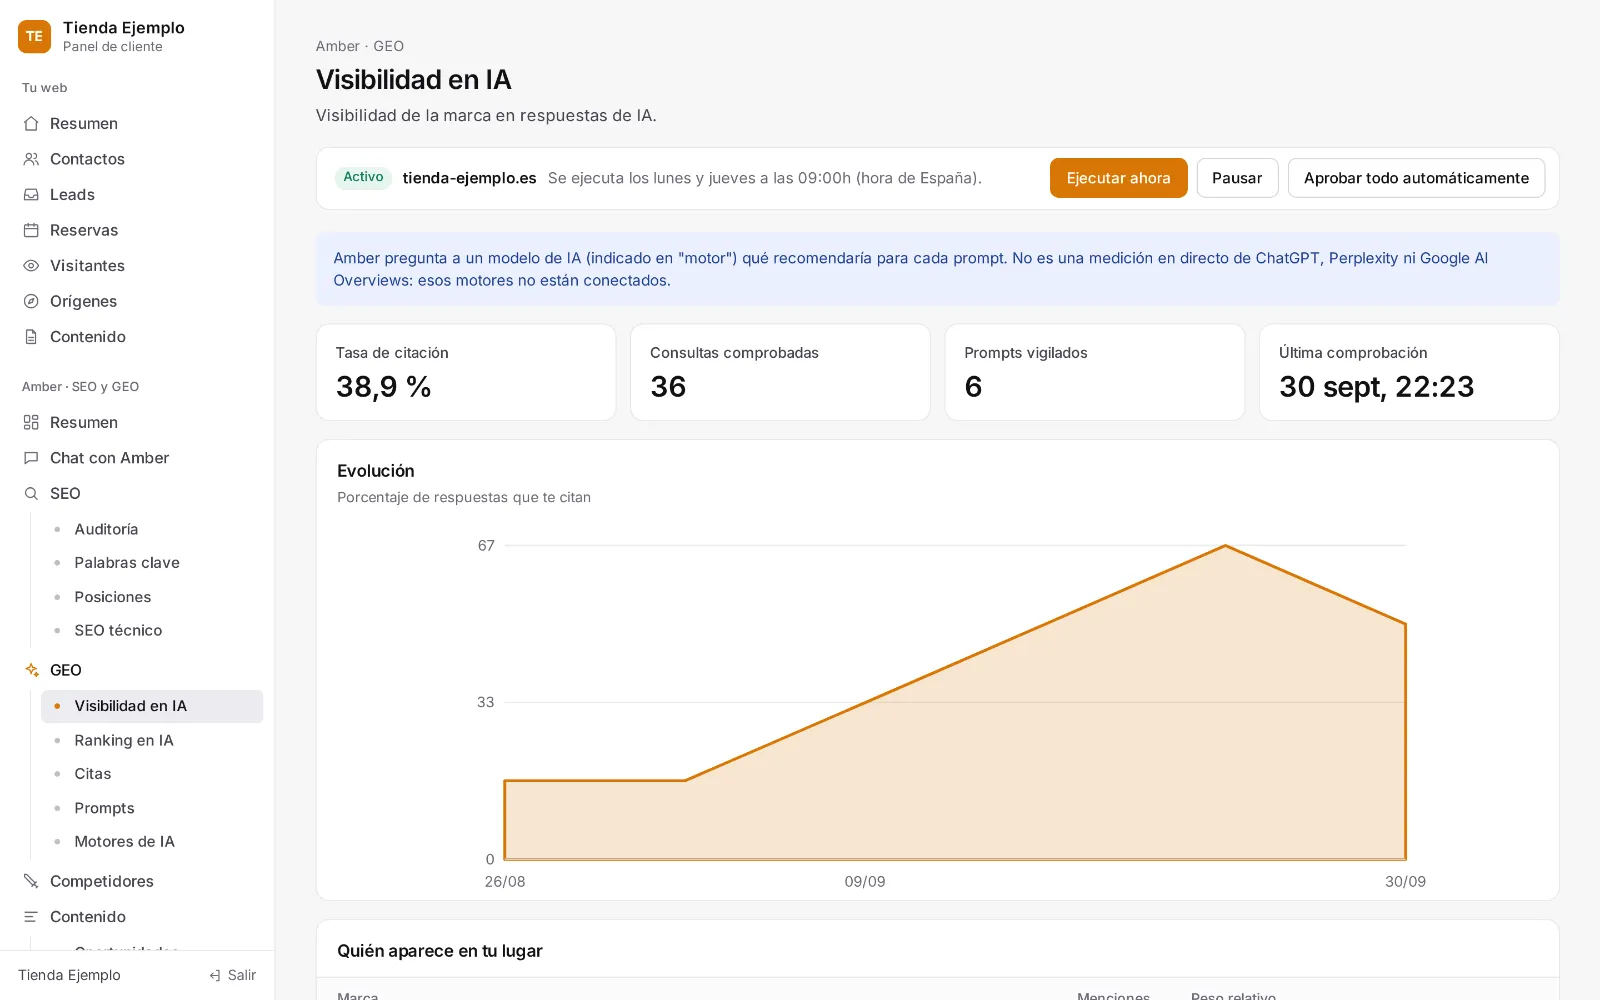Click the TE store logo badge
1600x1000 pixels.
click(x=34, y=36)
